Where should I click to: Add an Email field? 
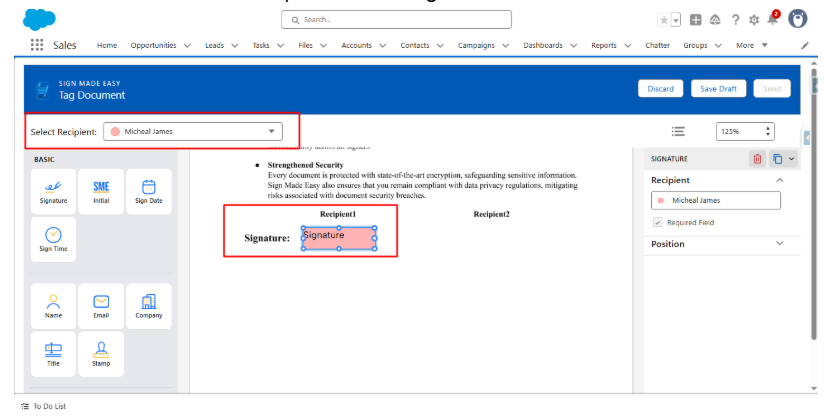(101, 306)
